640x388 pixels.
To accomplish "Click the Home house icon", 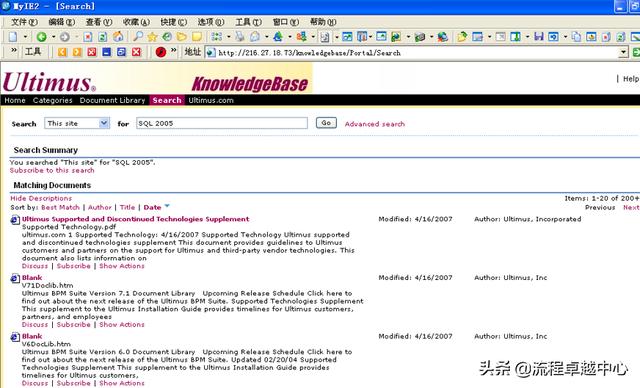I will (118, 37).
